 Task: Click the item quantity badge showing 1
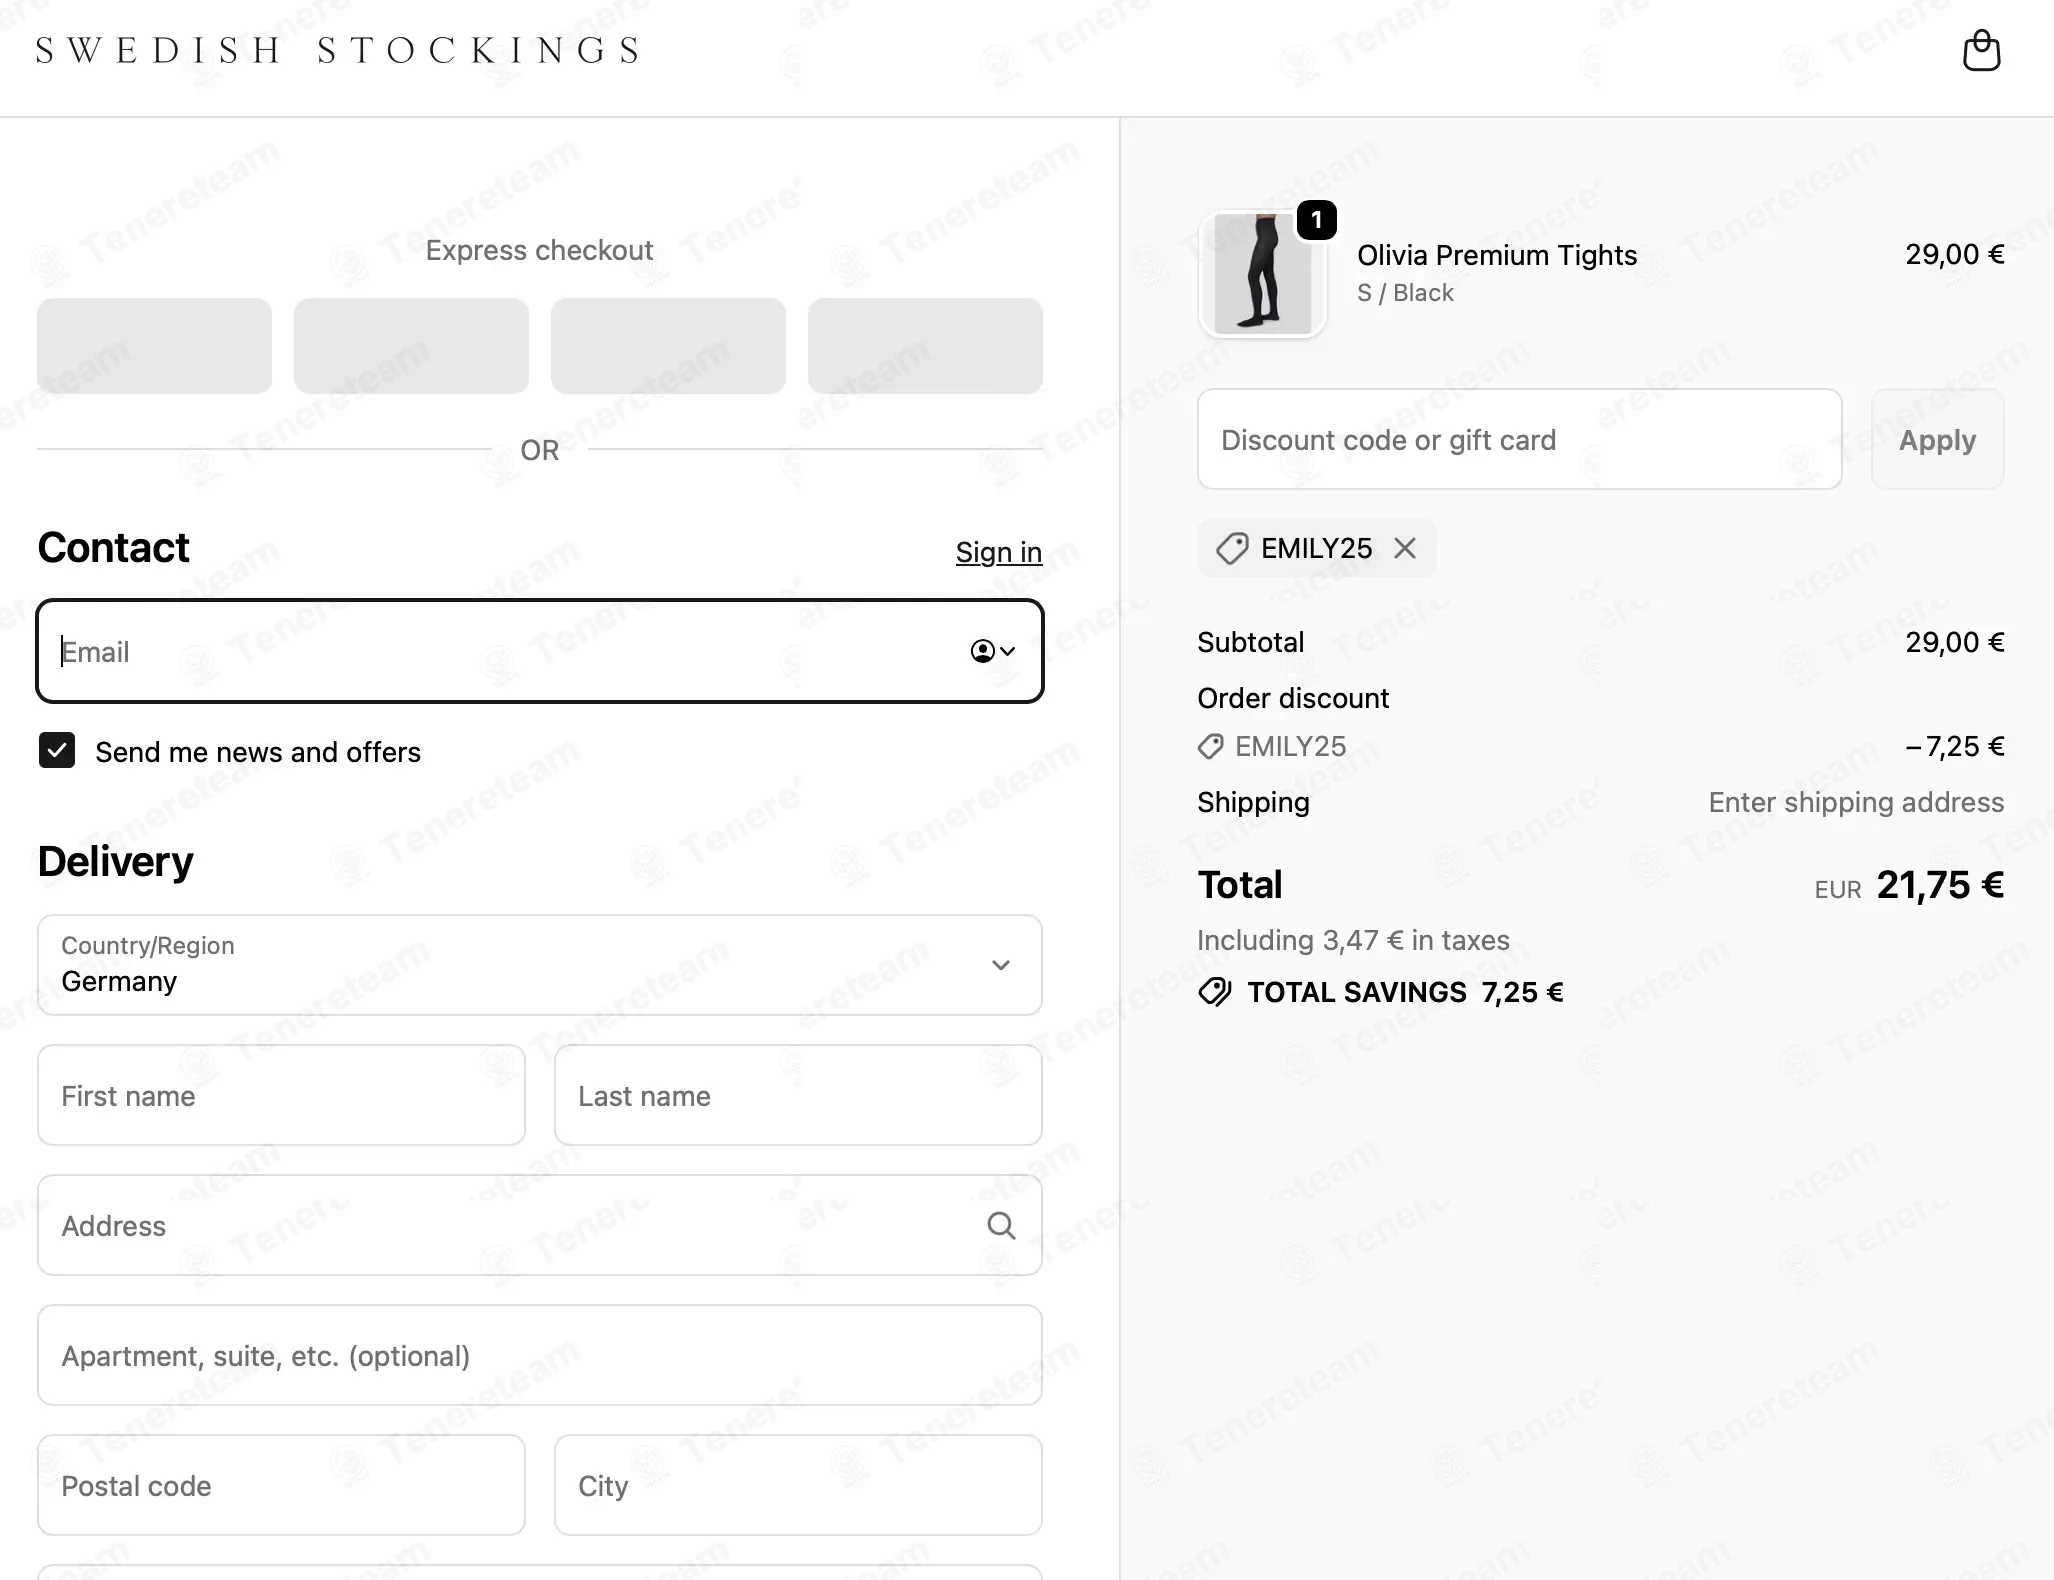click(x=1316, y=220)
